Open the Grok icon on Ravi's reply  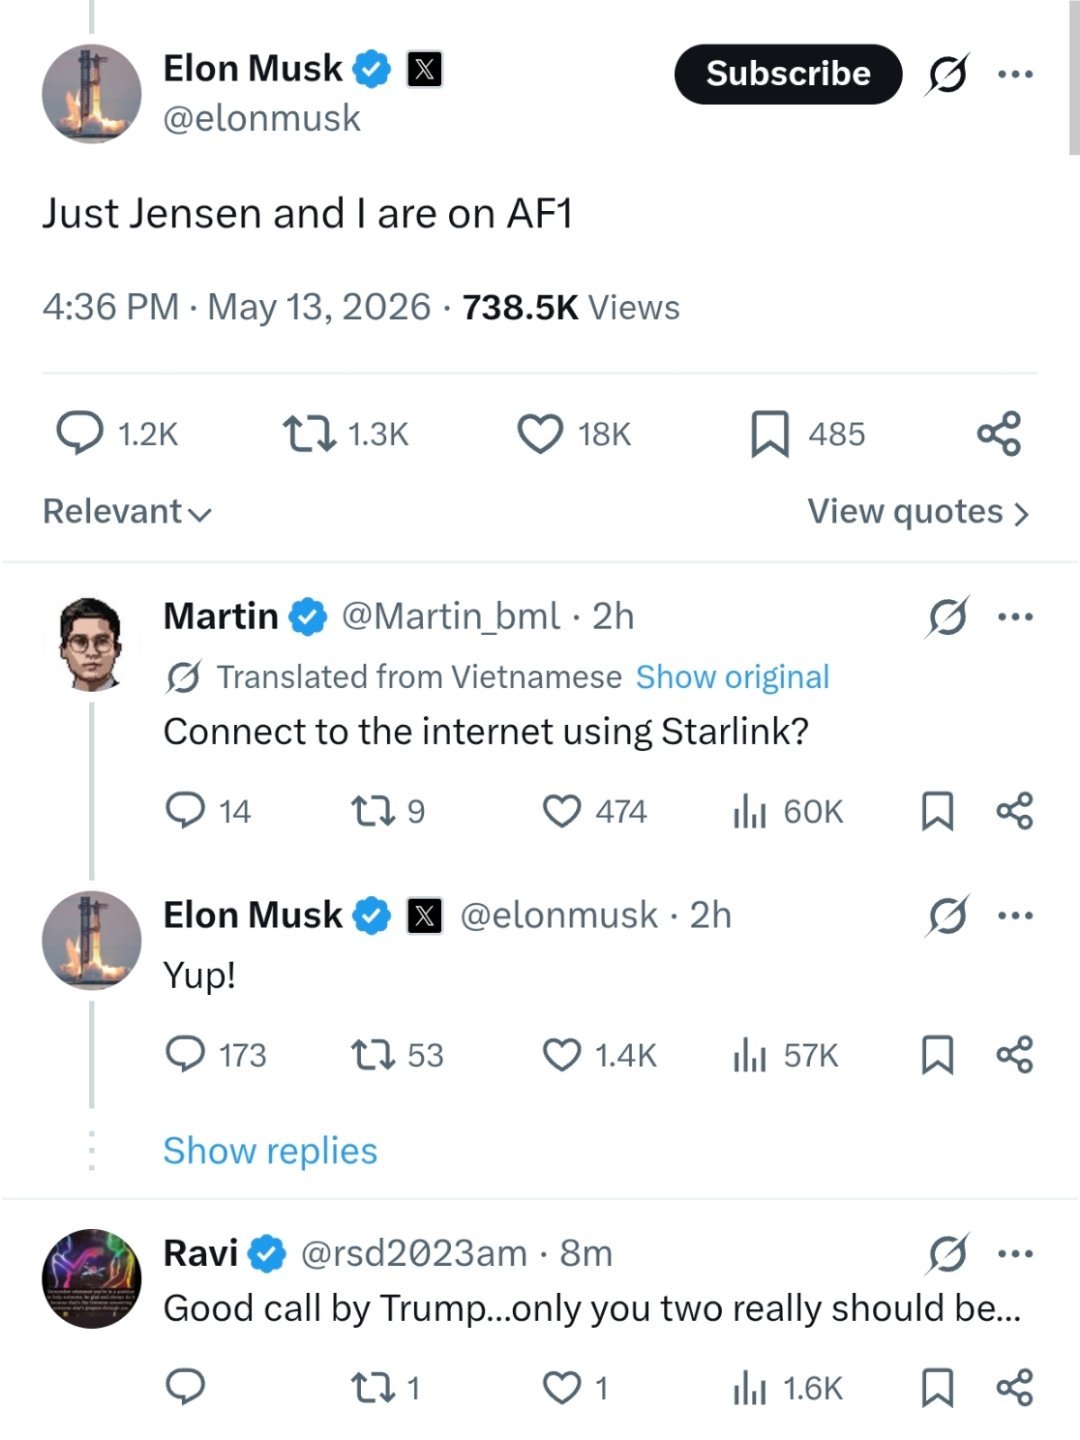(947, 1254)
